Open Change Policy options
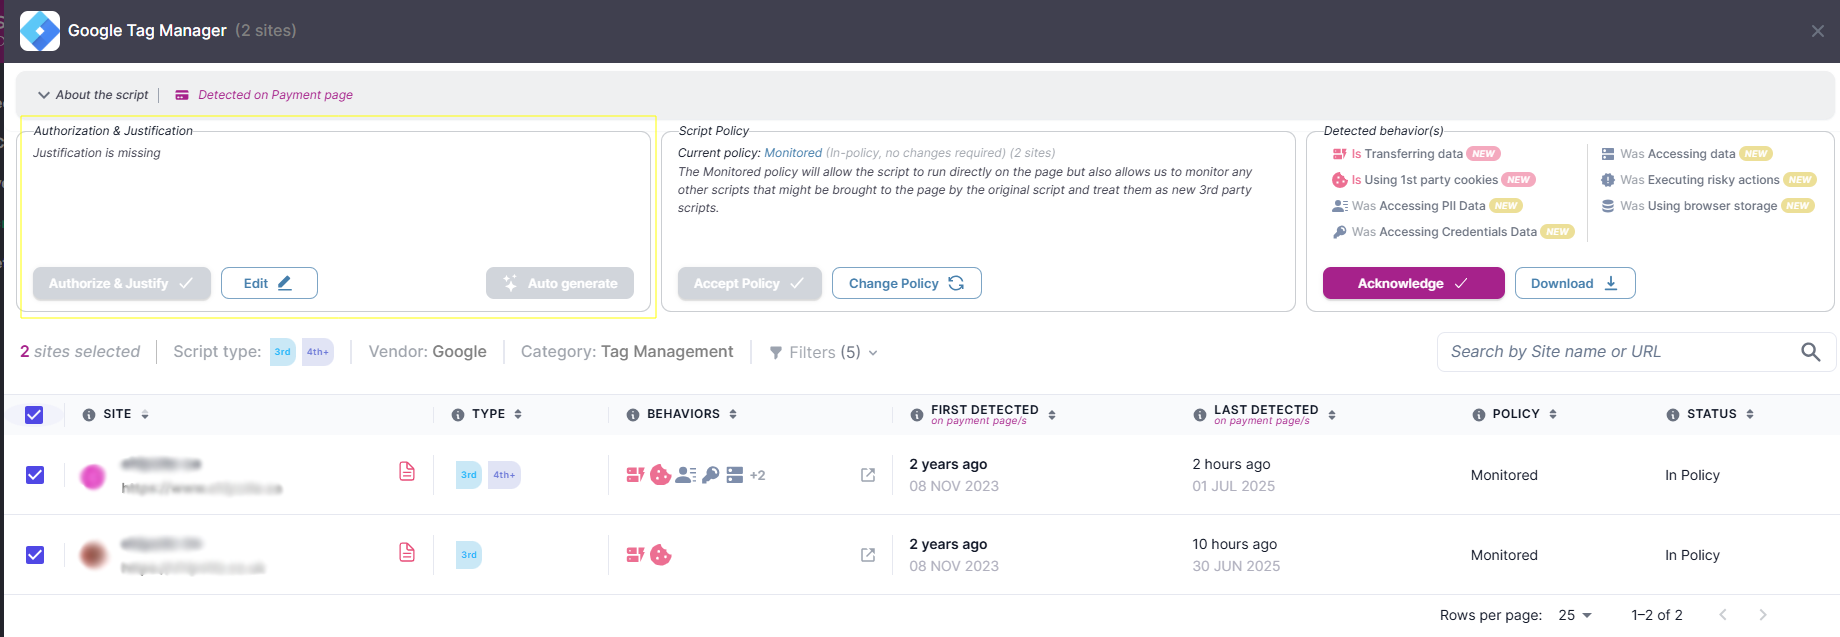 (x=906, y=283)
